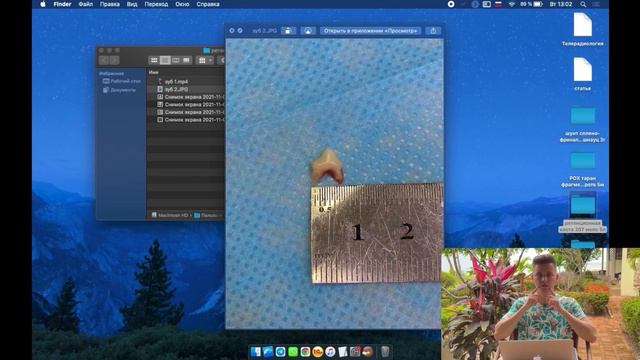640x360 pixels.
Task: Open the Wi-Fi status menu
Action: point(511,4)
